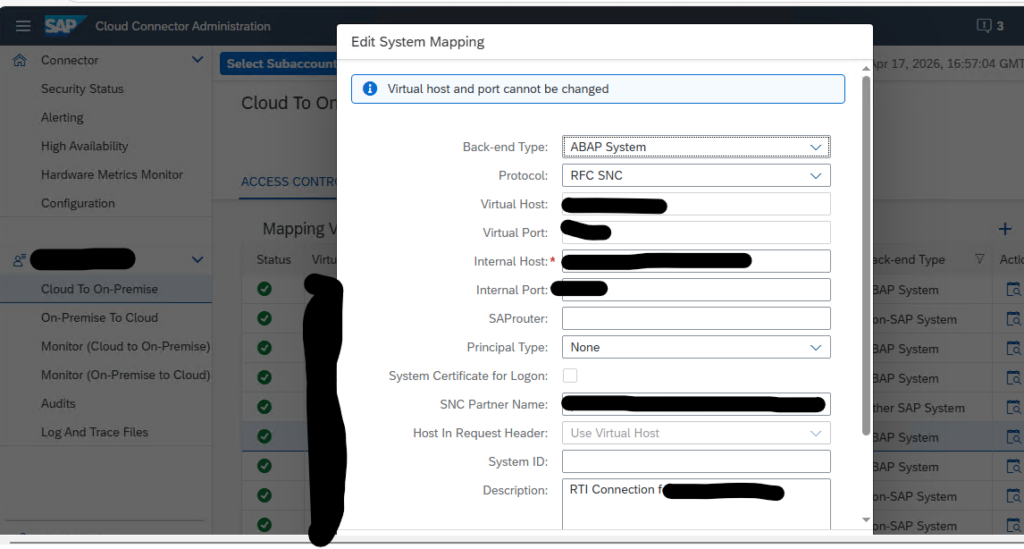Viewport: 1024px width, 549px height.
Task: Open the Protocol dropdown showing RFC SNC
Action: point(696,176)
